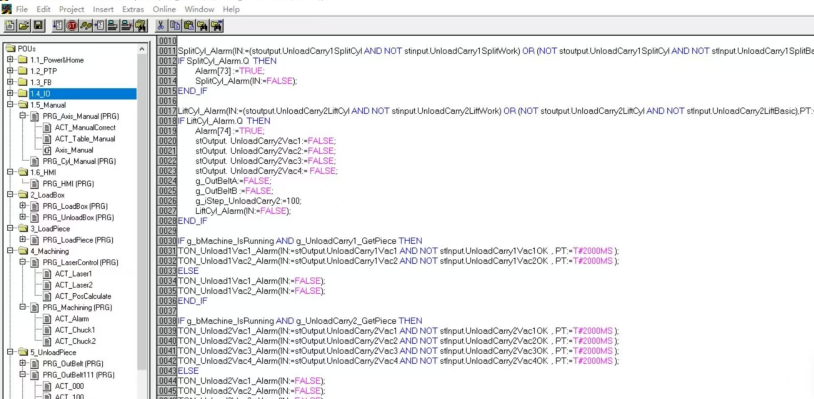The height and width of the screenshot is (399, 814).
Task: Open the Edit menu
Action: 44,9
